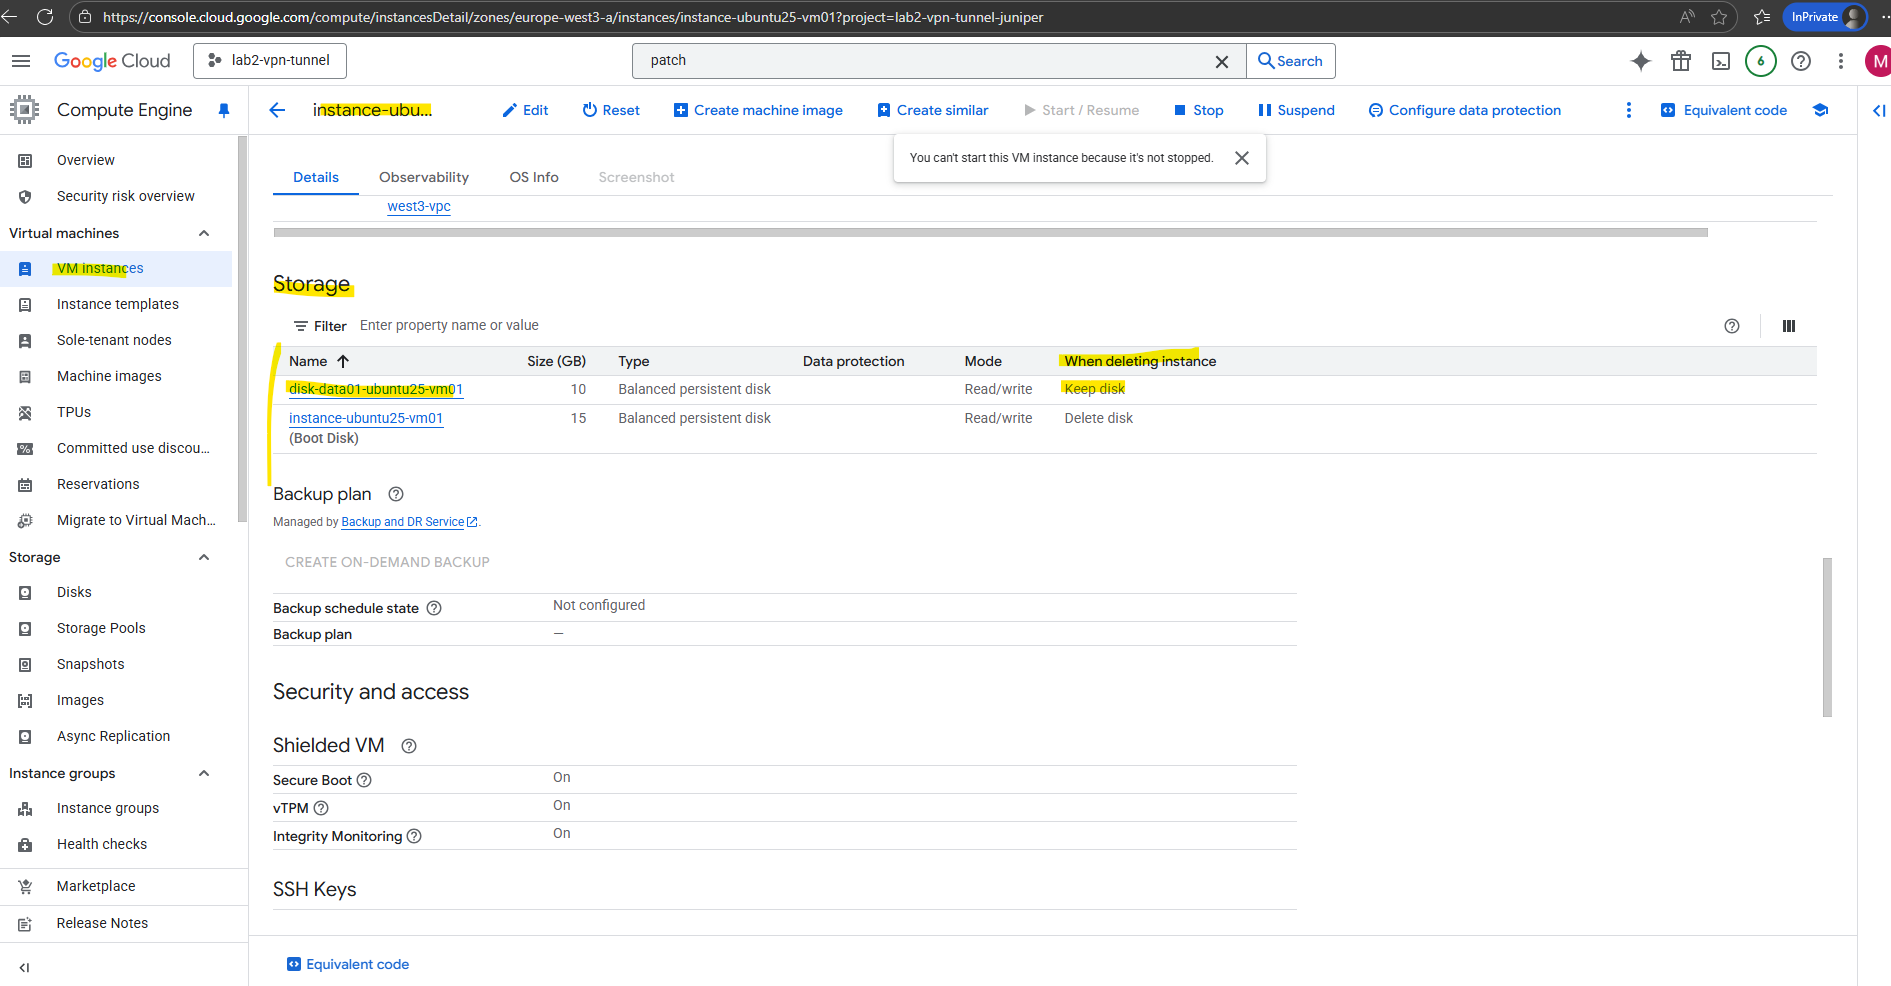Switch to the Observability tab
Viewport: 1891px width, 986px height.
(424, 177)
